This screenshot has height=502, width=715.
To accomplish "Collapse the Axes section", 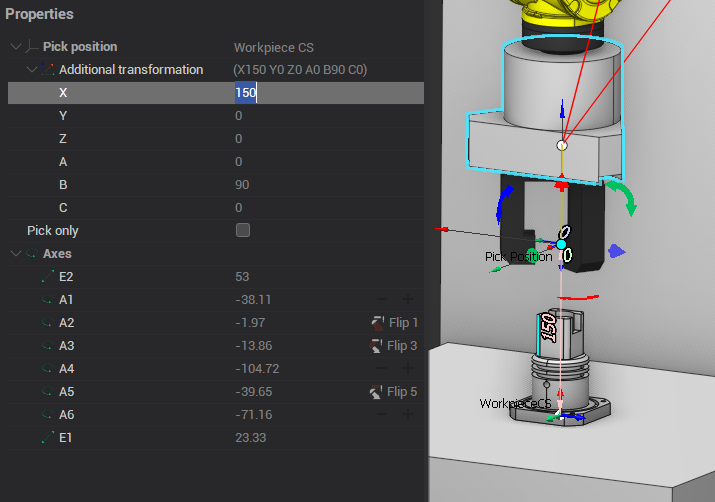I will (x=15, y=254).
